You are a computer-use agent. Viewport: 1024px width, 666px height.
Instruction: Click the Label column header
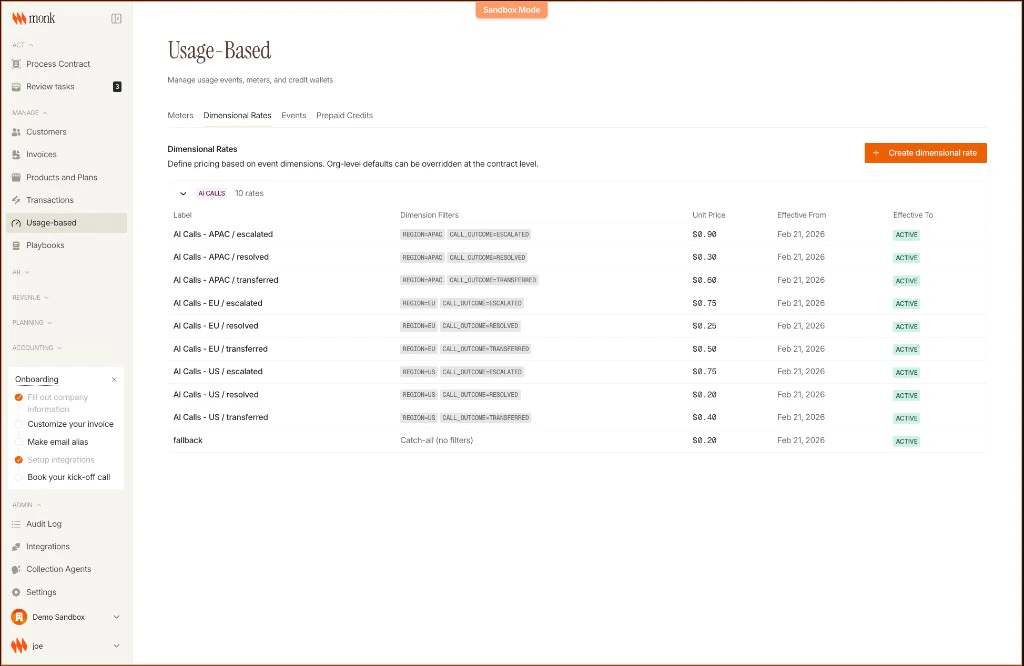182,215
